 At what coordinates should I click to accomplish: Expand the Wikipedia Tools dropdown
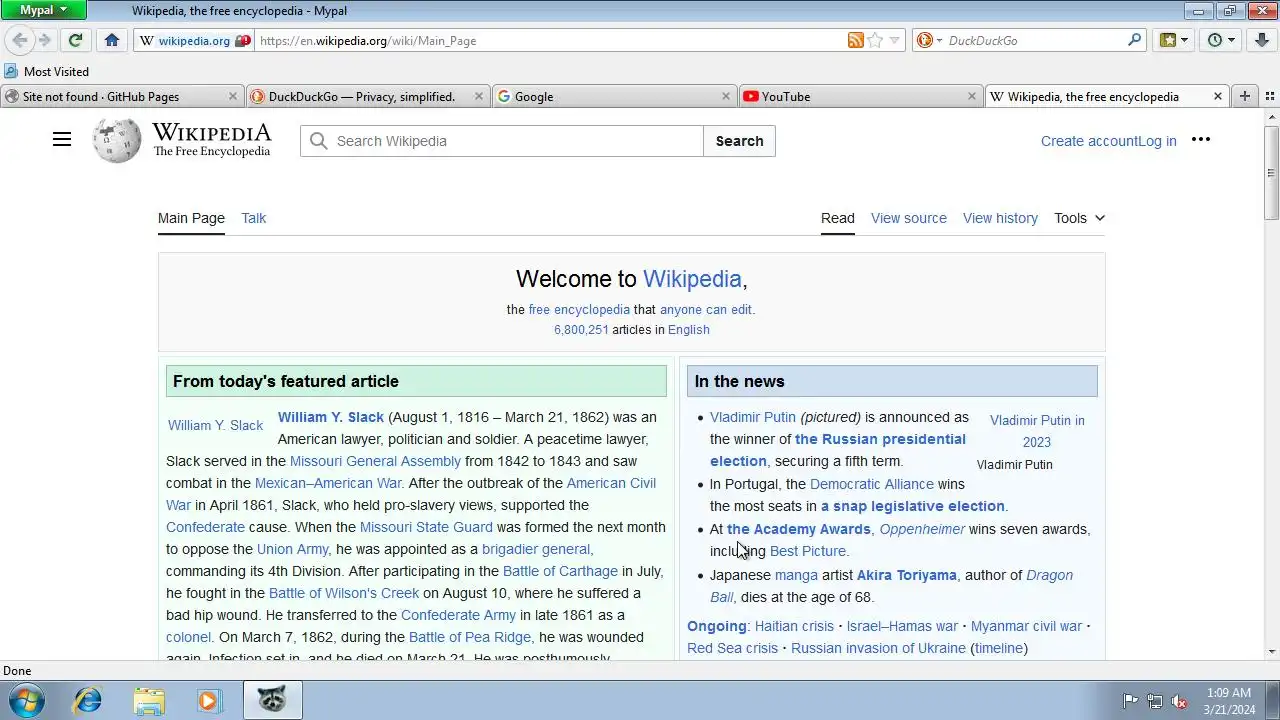tap(1079, 218)
